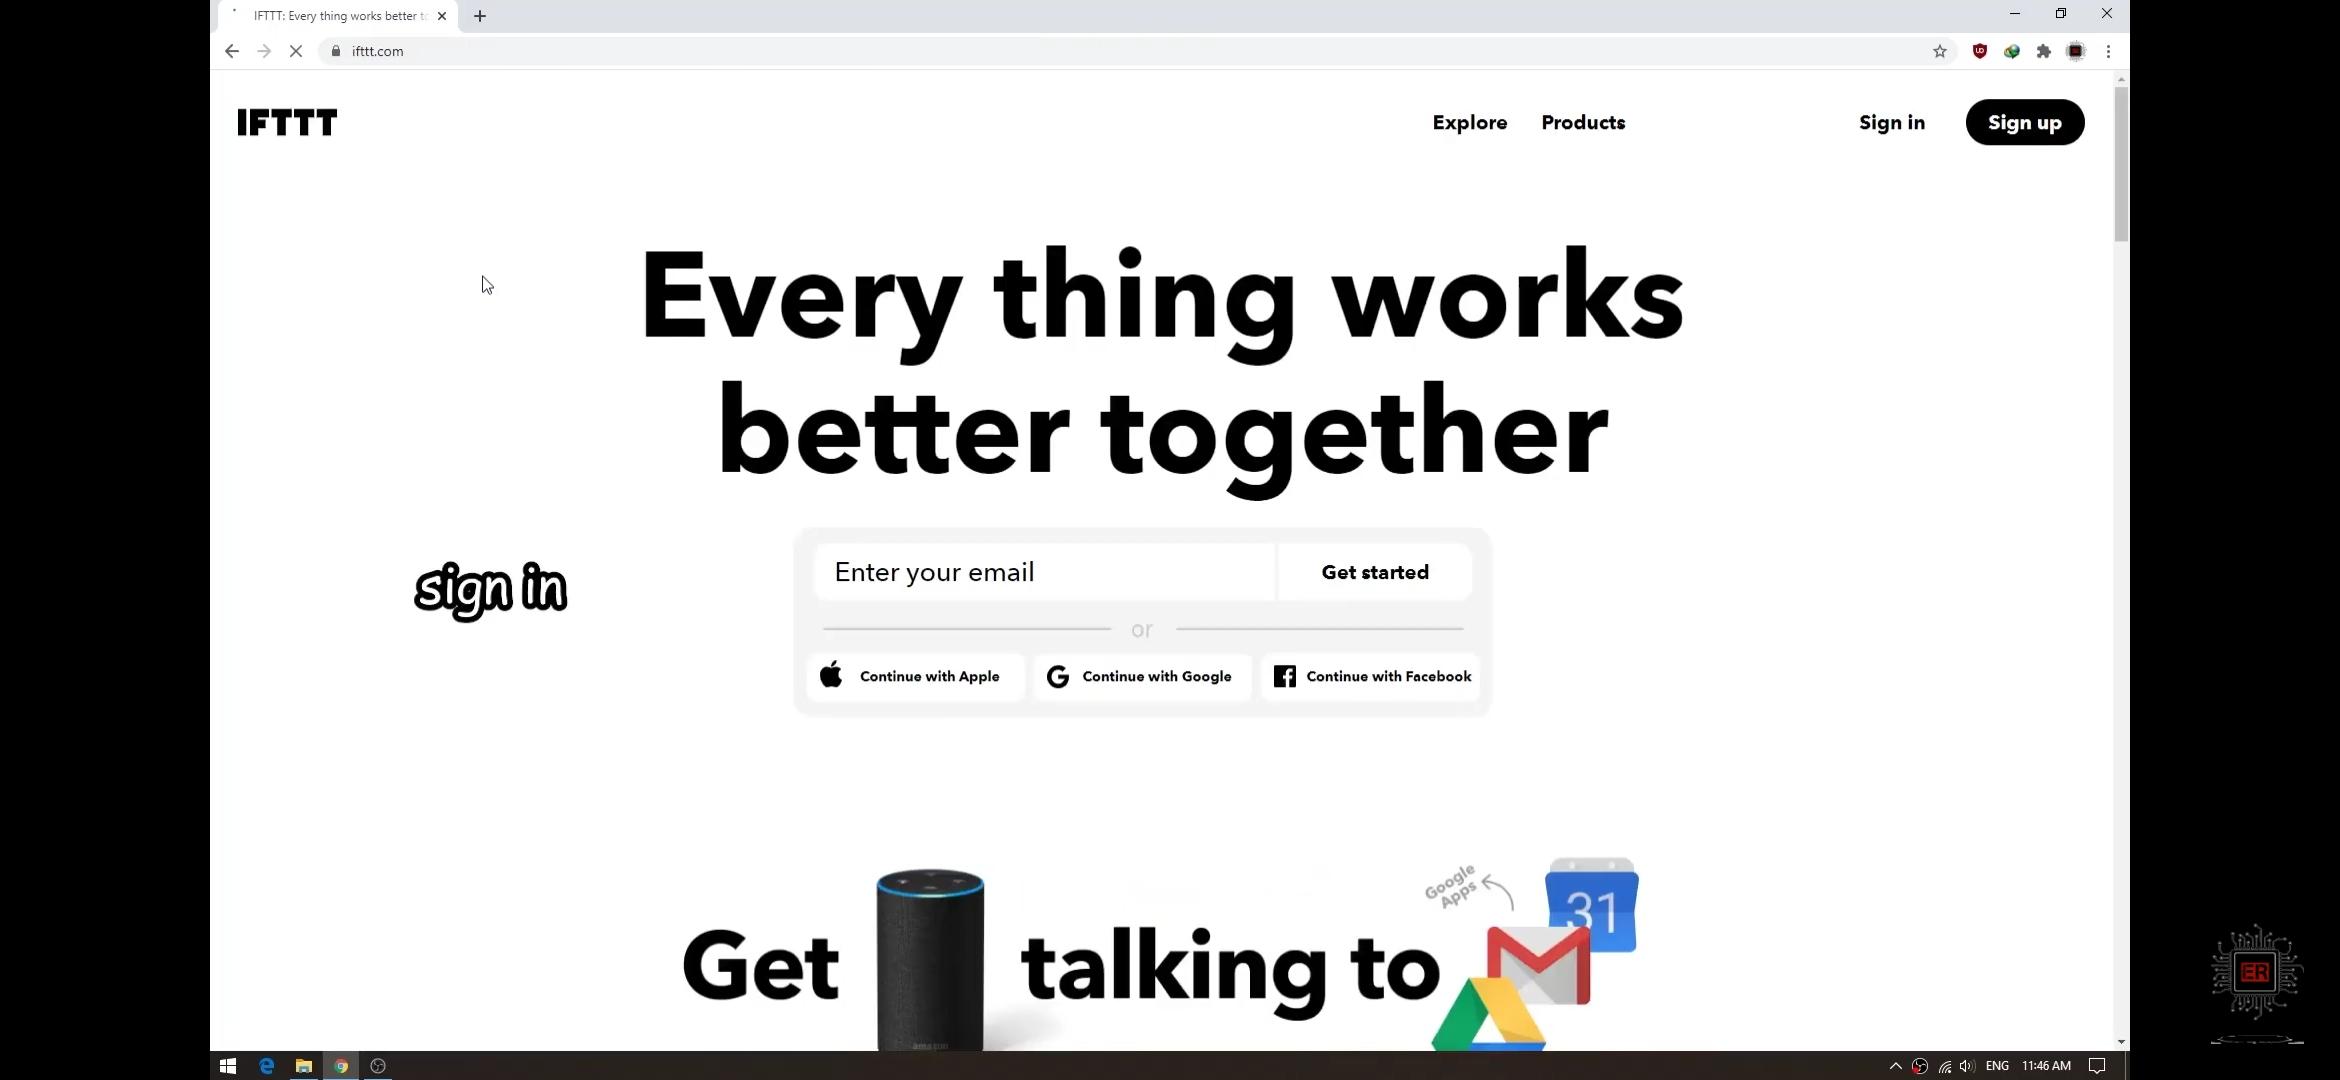Click the Continue with Google option

pyautogui.click(x=1140, y=674)
